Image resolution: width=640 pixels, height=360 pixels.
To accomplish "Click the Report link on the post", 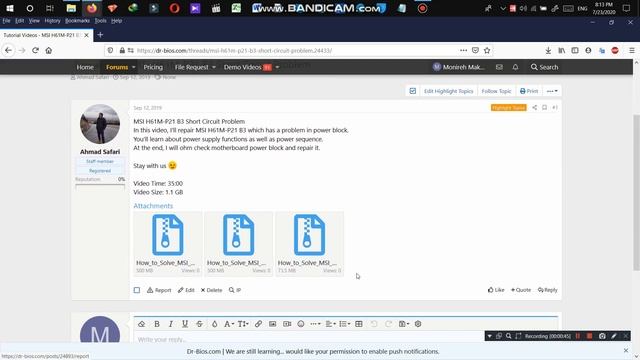I will click(x=159, y=290).
